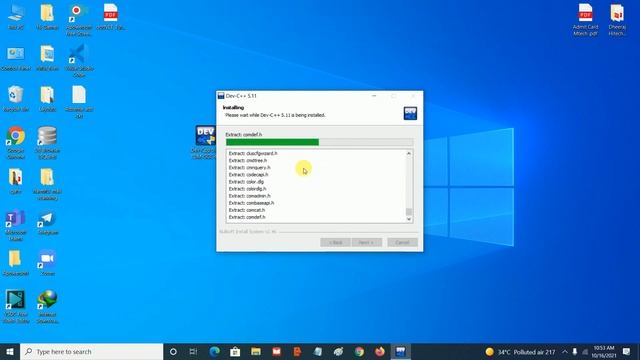640x360 pixels.
Task: Click the 'Extract: comcat.h' log line
Action: (x=247, y=210)
